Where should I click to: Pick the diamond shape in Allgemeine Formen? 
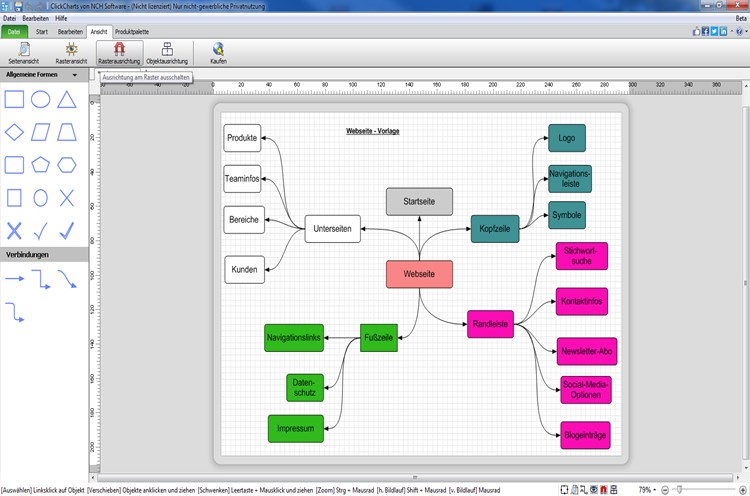point(14,132)
